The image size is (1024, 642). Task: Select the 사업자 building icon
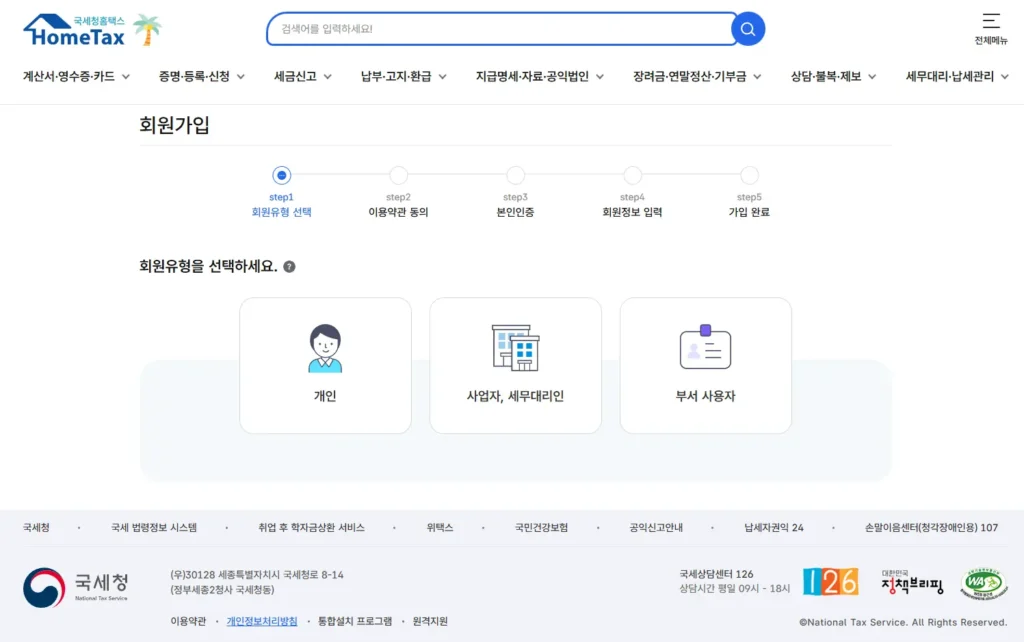pos(515,348)
